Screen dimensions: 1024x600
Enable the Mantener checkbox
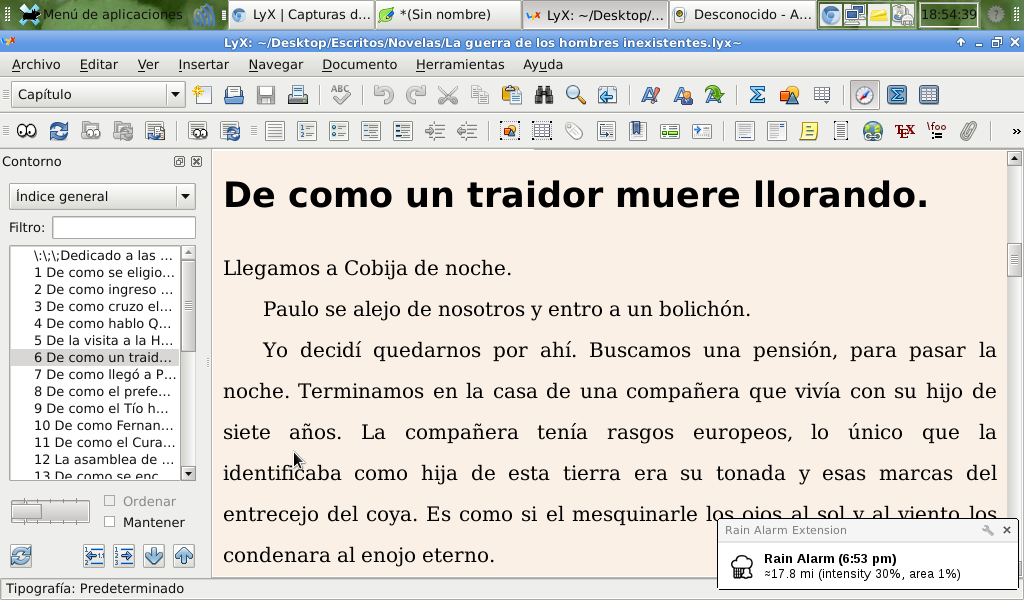pyautogui.click(x=110, y=521)
